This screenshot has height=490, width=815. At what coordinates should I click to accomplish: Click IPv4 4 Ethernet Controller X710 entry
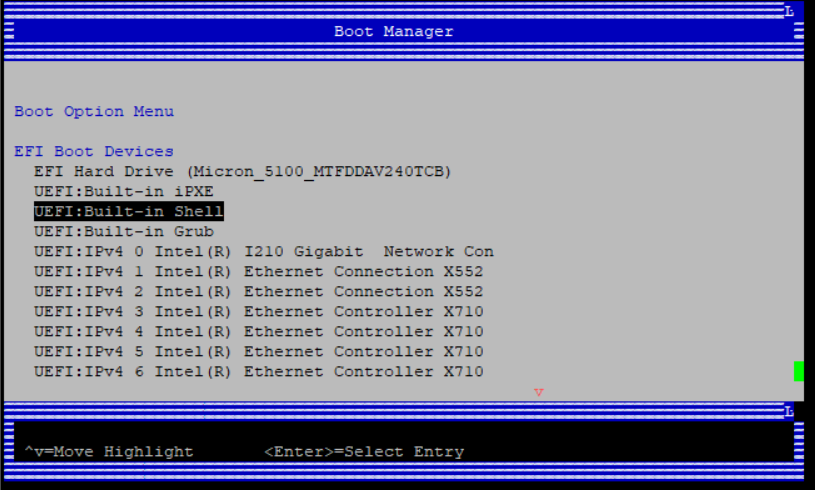258,332
